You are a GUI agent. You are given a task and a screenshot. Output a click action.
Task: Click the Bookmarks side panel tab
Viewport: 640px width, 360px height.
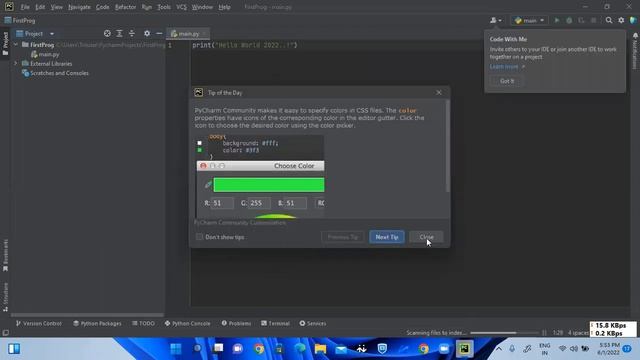coord(5,255)
